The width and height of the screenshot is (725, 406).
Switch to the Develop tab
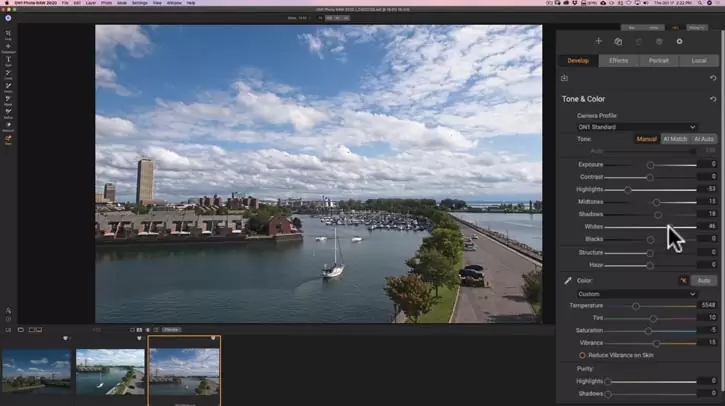coord(578,61)
